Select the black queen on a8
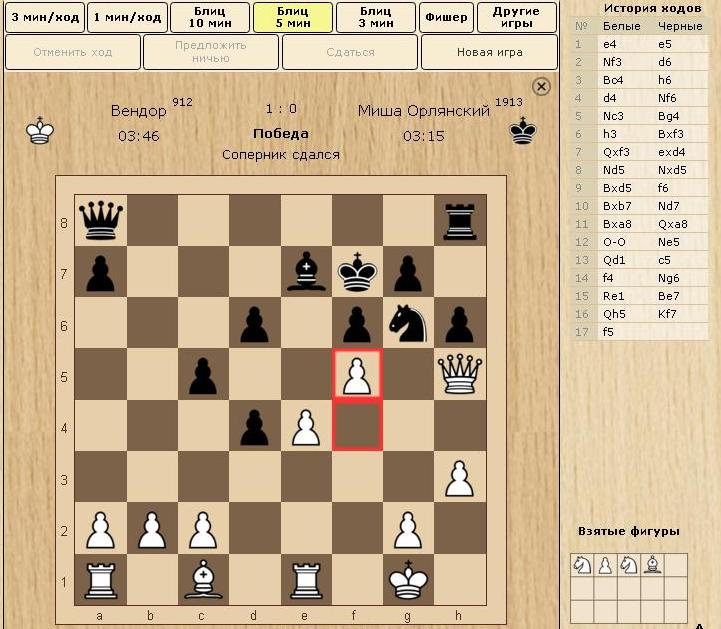721x629 pixels. pos(101,219)
